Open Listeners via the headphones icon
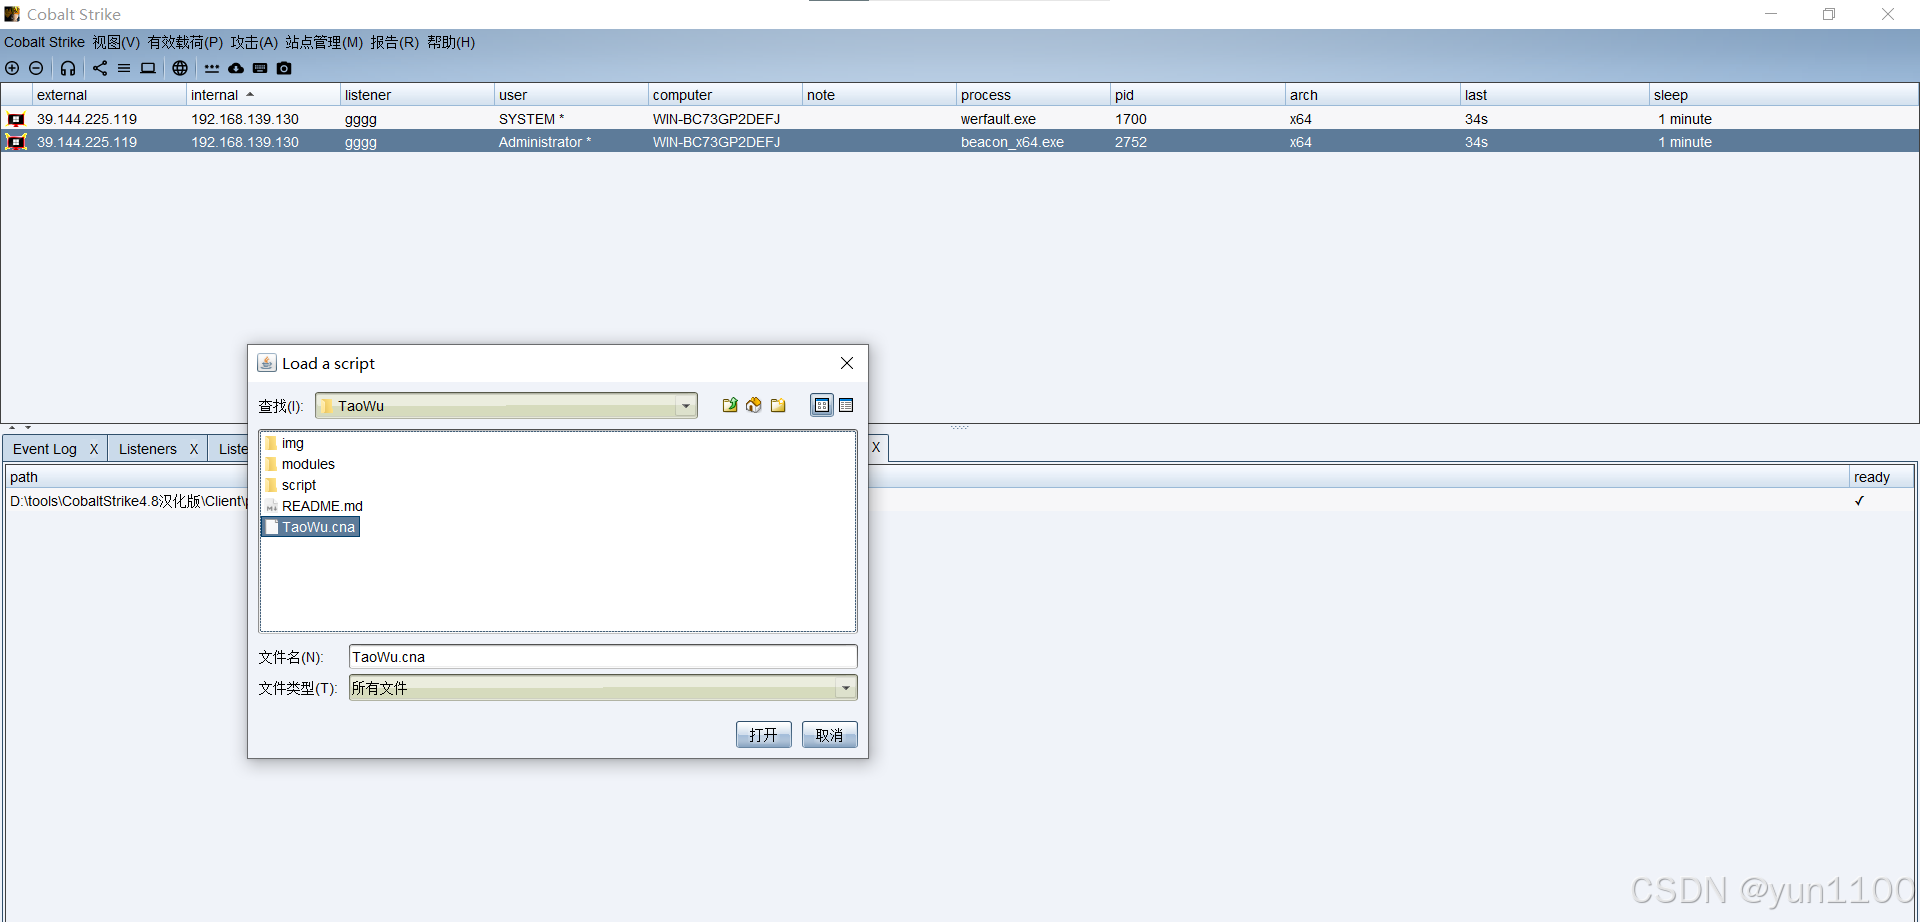The image size is (1920, 922). [68, 68]
